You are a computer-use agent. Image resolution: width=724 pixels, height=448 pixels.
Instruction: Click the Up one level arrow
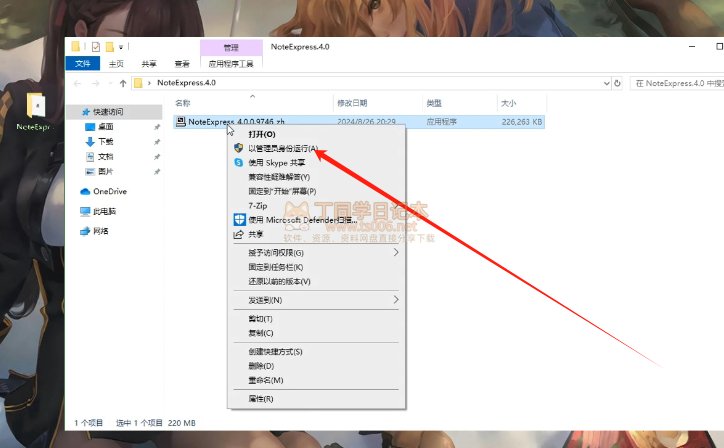pos(123,83)
